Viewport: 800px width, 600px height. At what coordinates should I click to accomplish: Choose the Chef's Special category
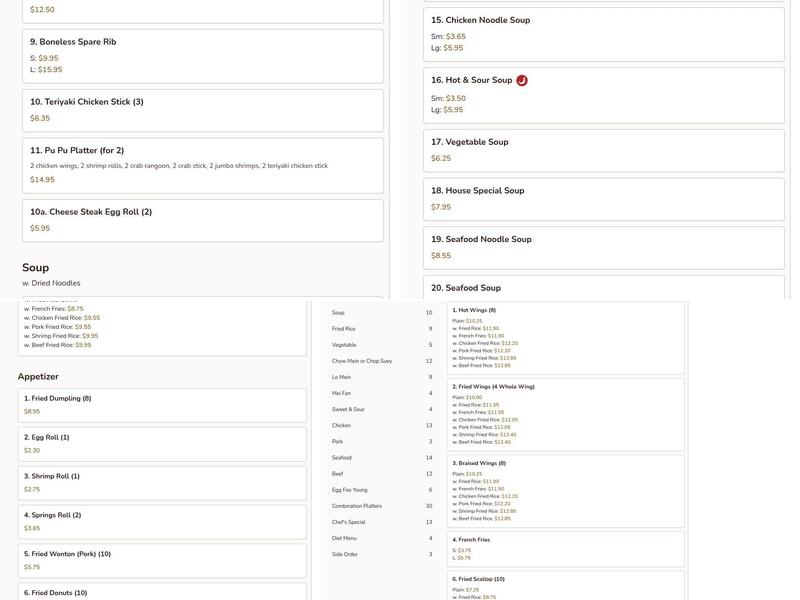pos(349,522)
